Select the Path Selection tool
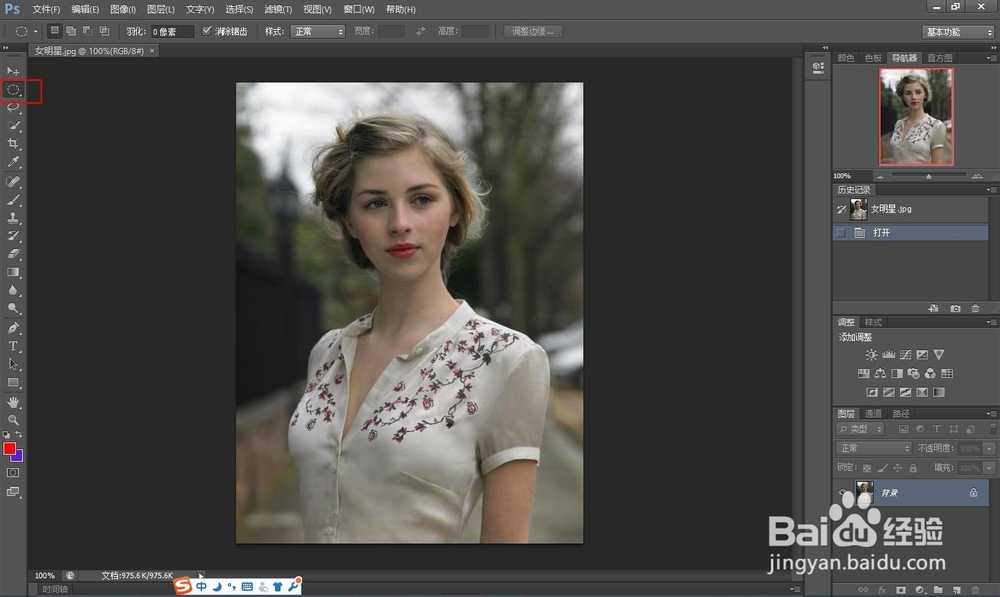1000x597 pixels. [13, 364]
